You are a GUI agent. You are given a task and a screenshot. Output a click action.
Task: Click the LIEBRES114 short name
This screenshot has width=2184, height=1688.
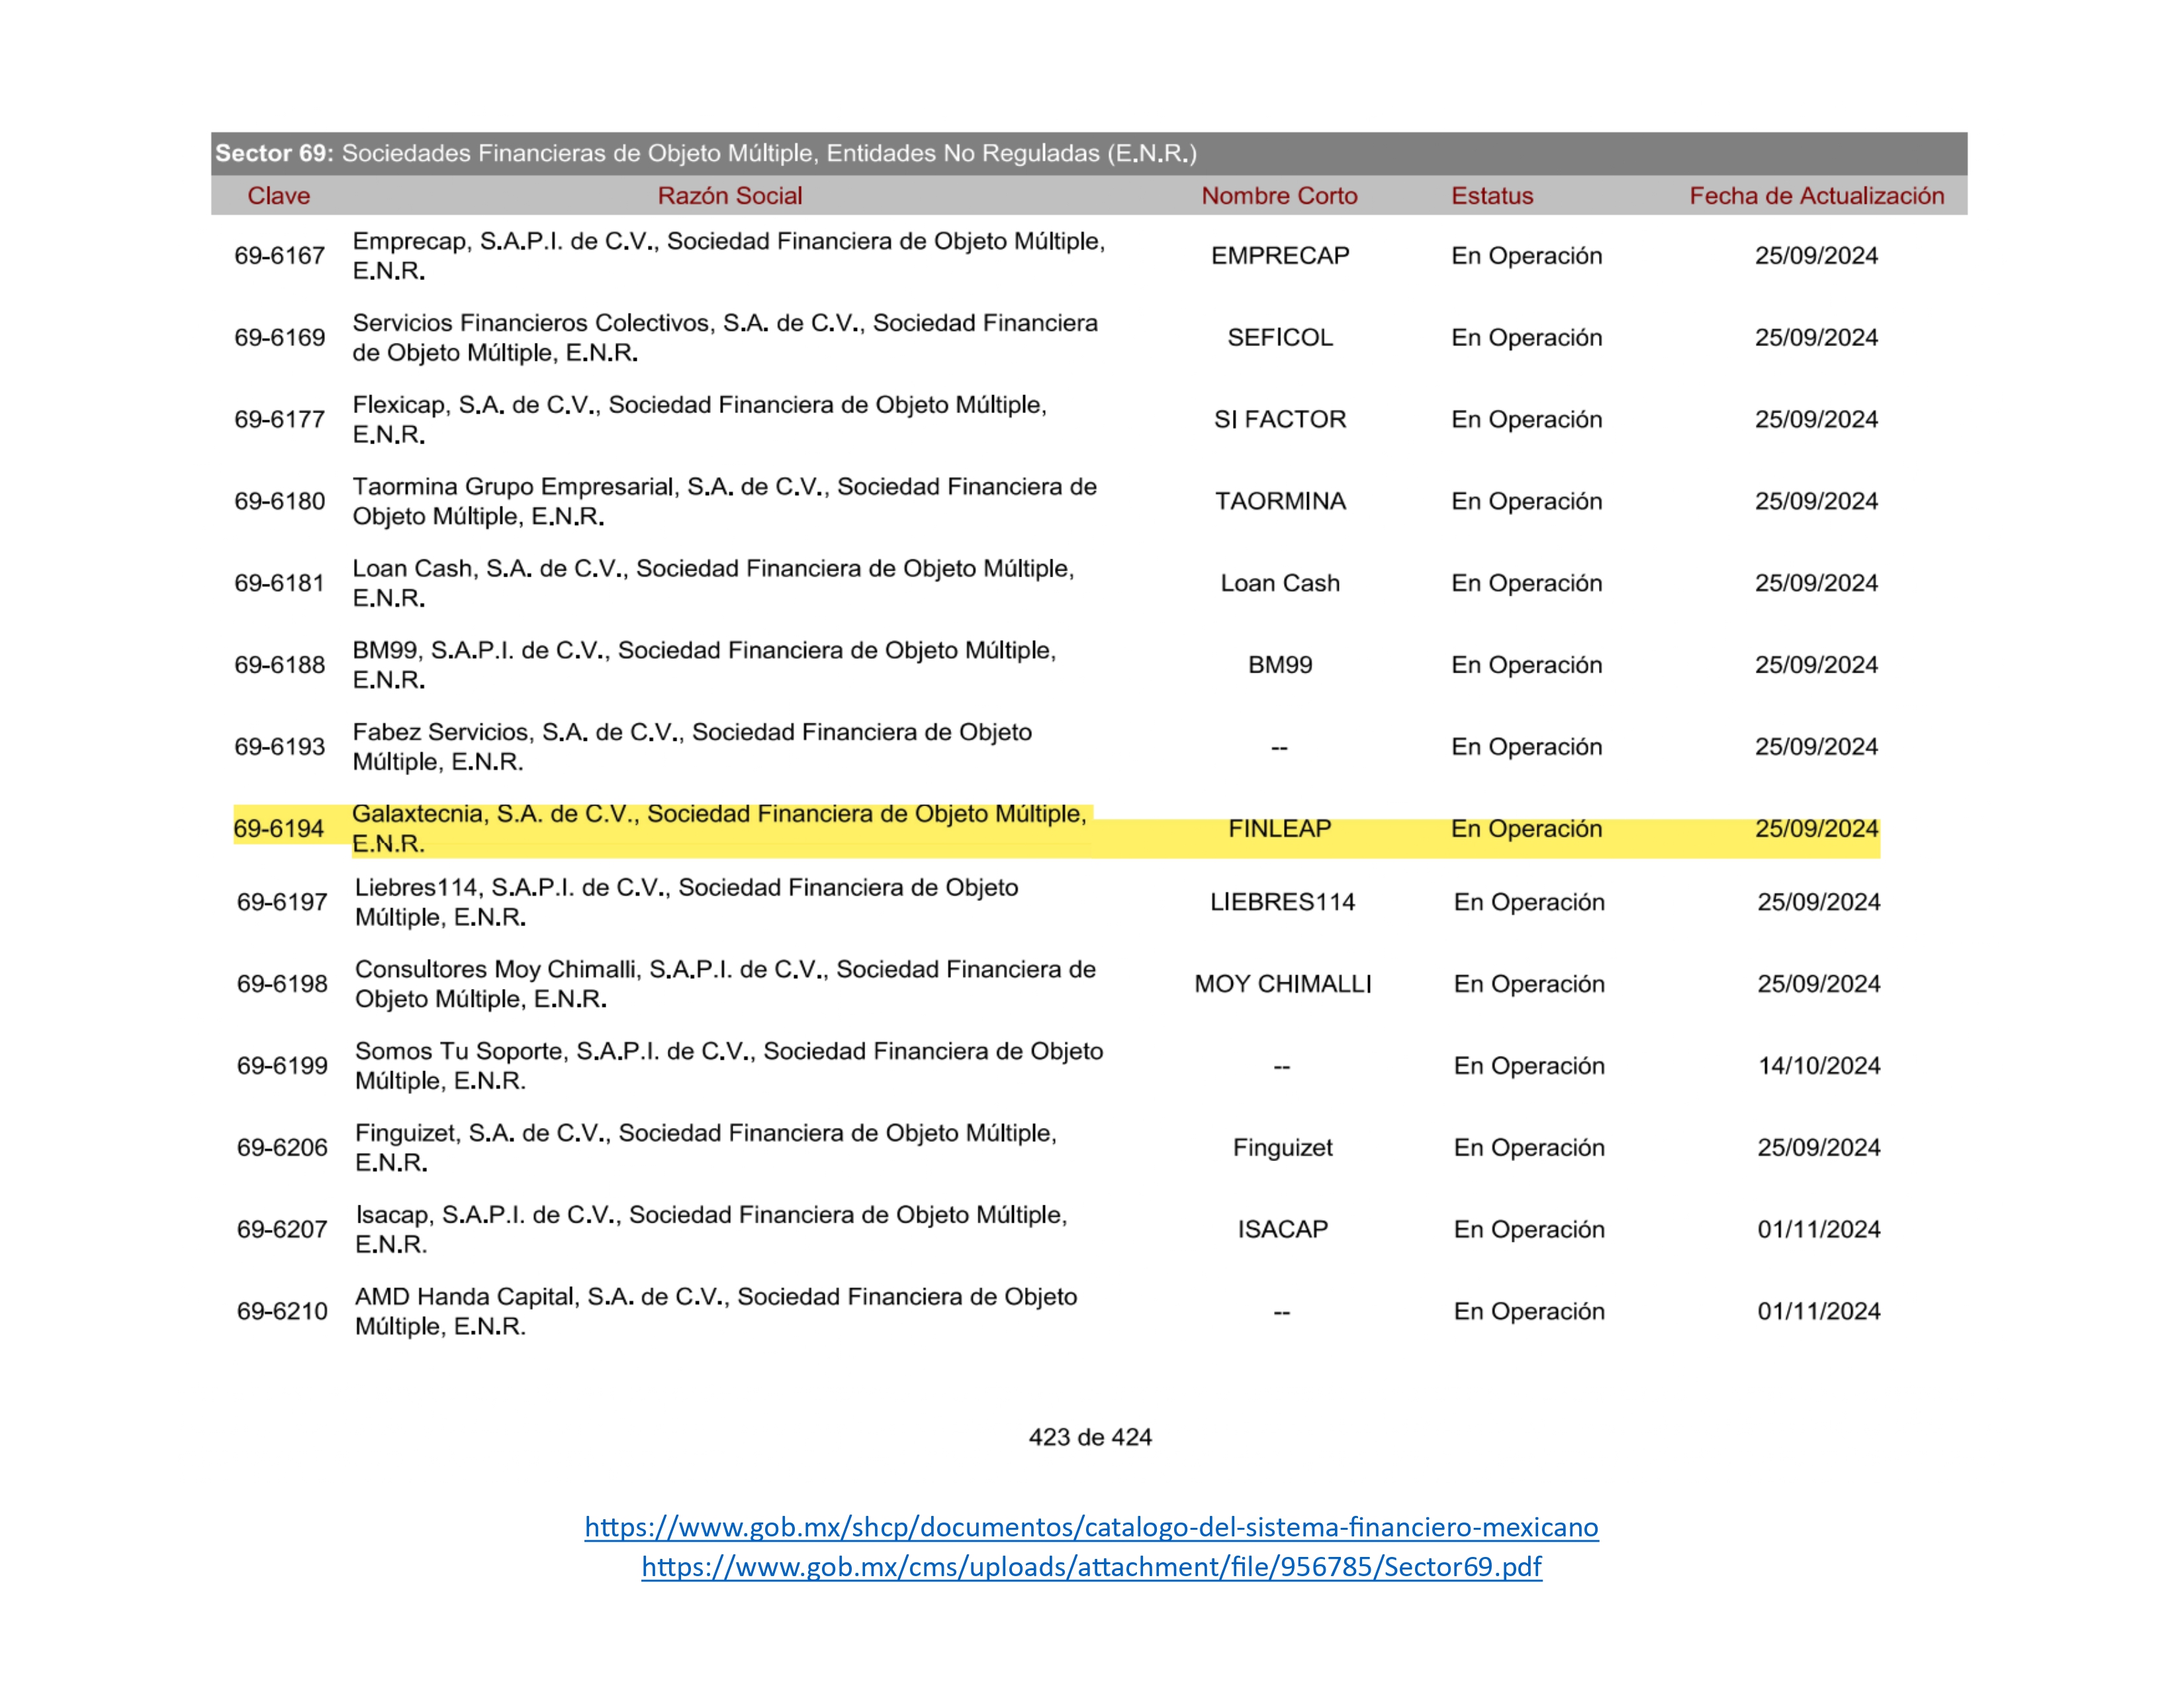point(1283,903)
